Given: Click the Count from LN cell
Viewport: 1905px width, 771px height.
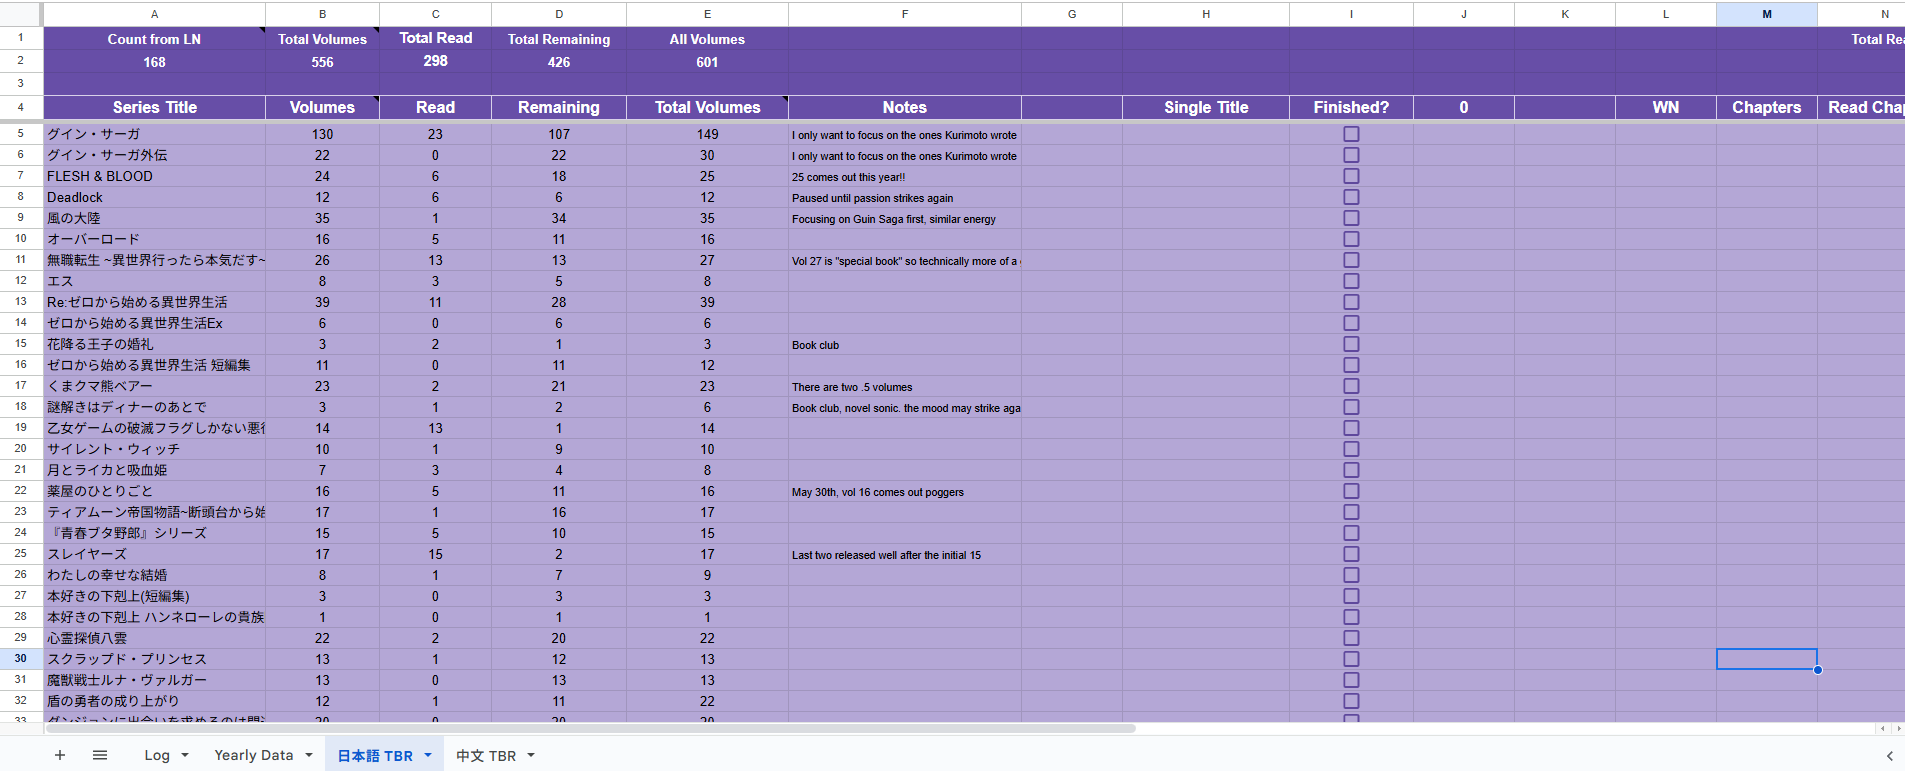Looking at the screenshot, I should tap(154, 39).
